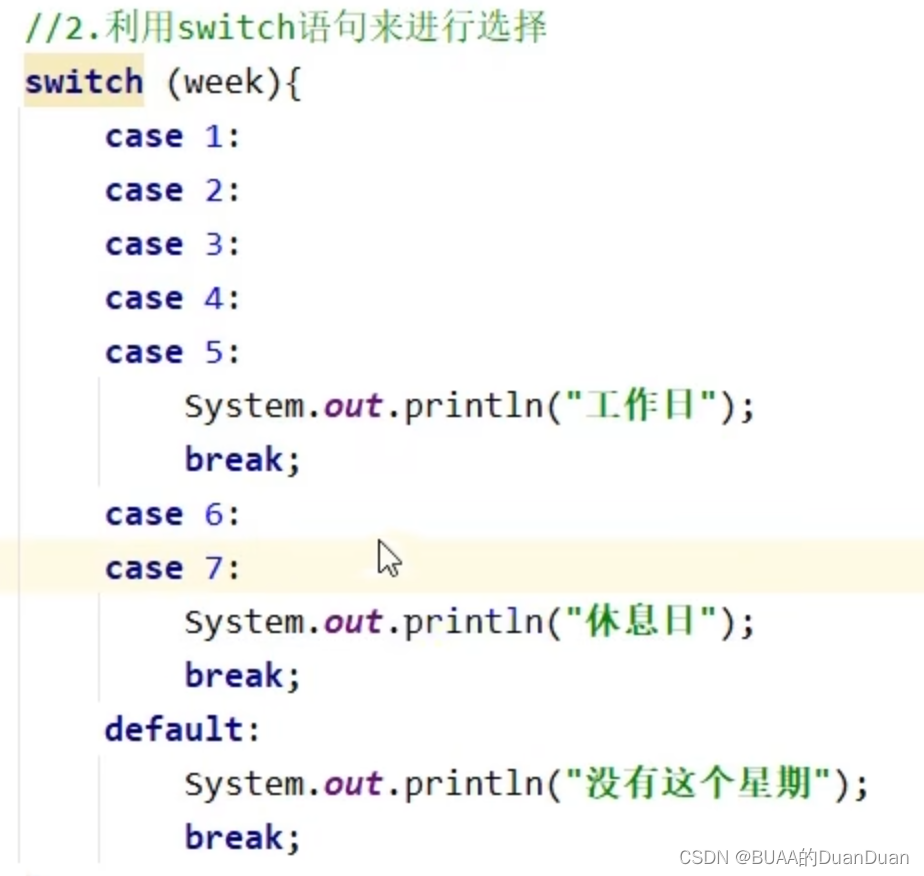Click the comment about switch 语句选择
Image resolution: width=924 pixels, height=876 pixels.
pos(285,28)
